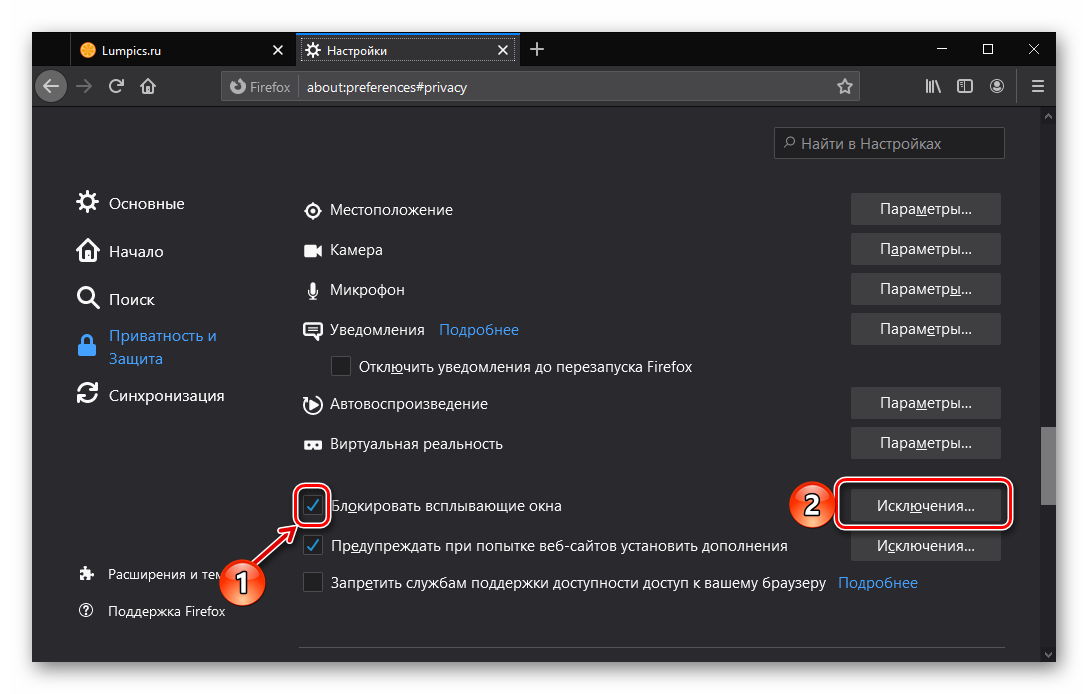Open the Поиск settings category
Screen dimensions: 1088x694
pos(116,299)
